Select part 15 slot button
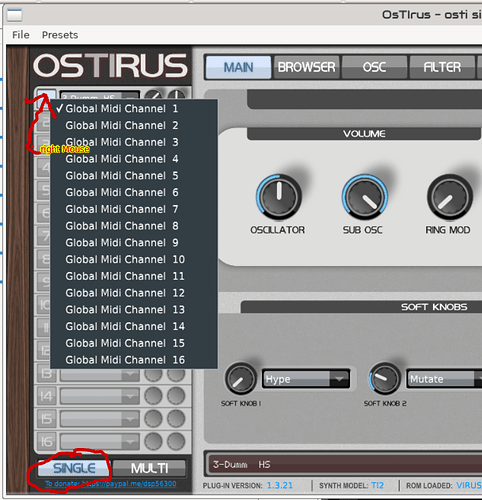Viewport: 482px width, 500px height. (46, 419)
